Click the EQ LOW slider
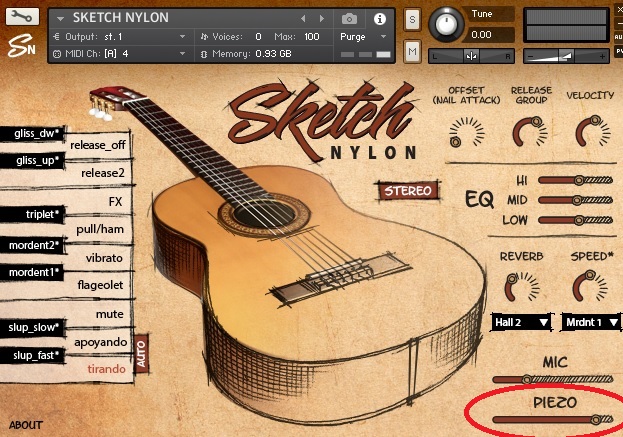Viewport: 623px width, 437px height. coord(575,220)
